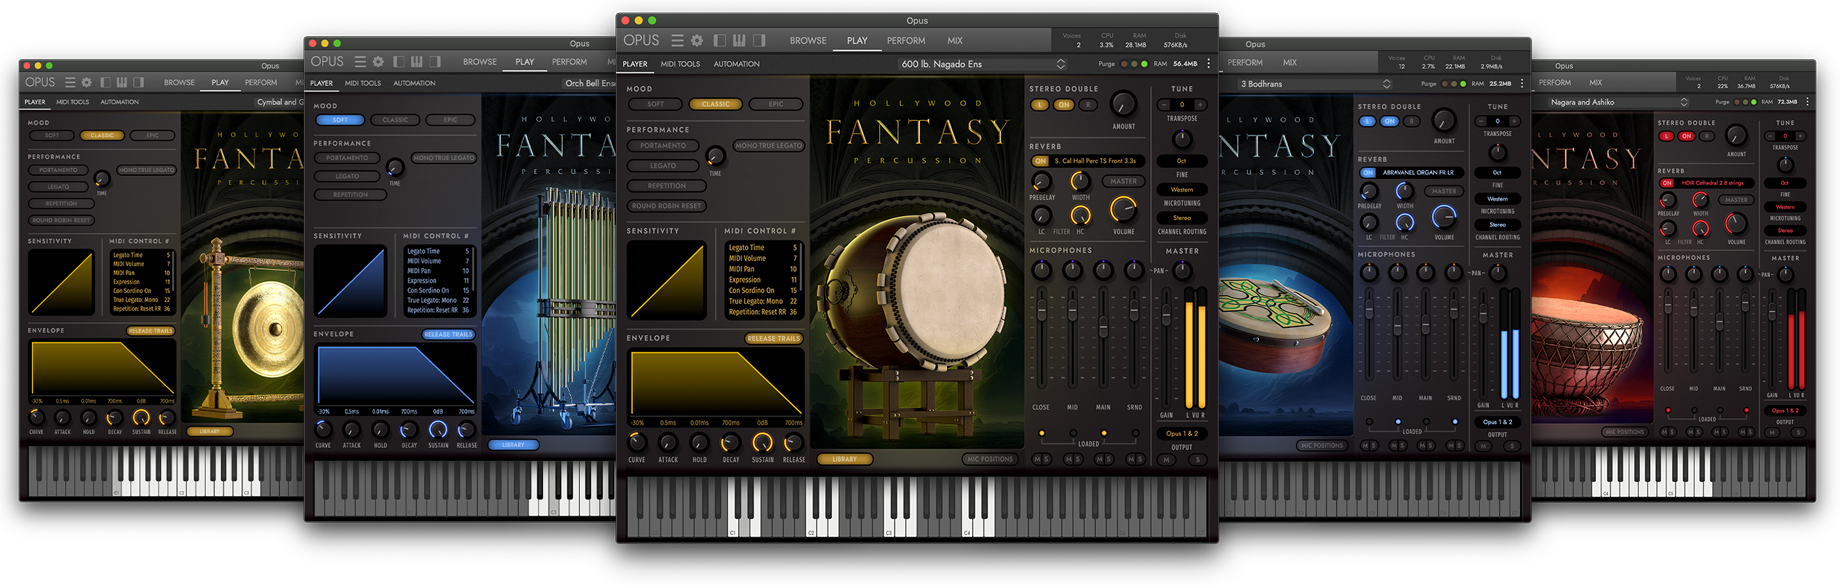Click the gear icon in the Cymbal window
Viewport: 1840px width, 585px height.
point(87,82)
